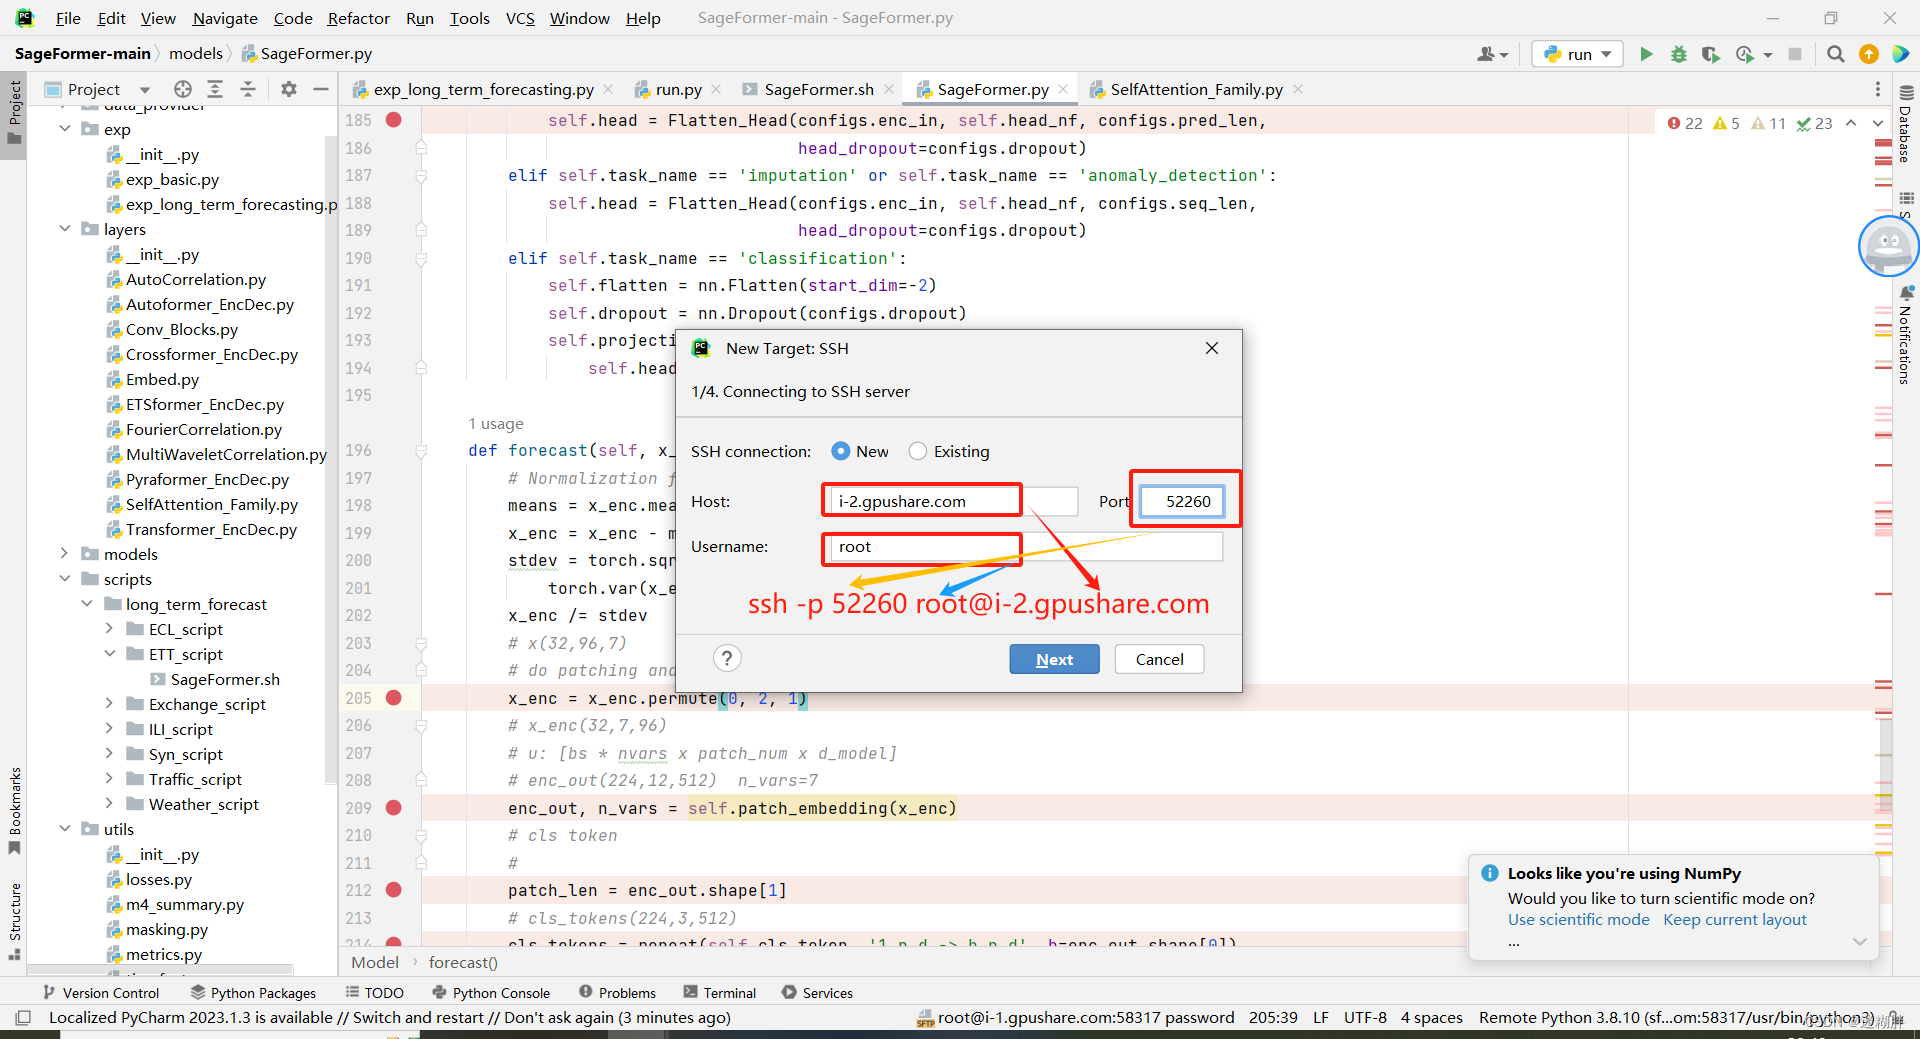The height and width of the screenshot is (1039, 1920).
Task: Expand the NumPy notification chevron
Action: [x=1859, y=941]
